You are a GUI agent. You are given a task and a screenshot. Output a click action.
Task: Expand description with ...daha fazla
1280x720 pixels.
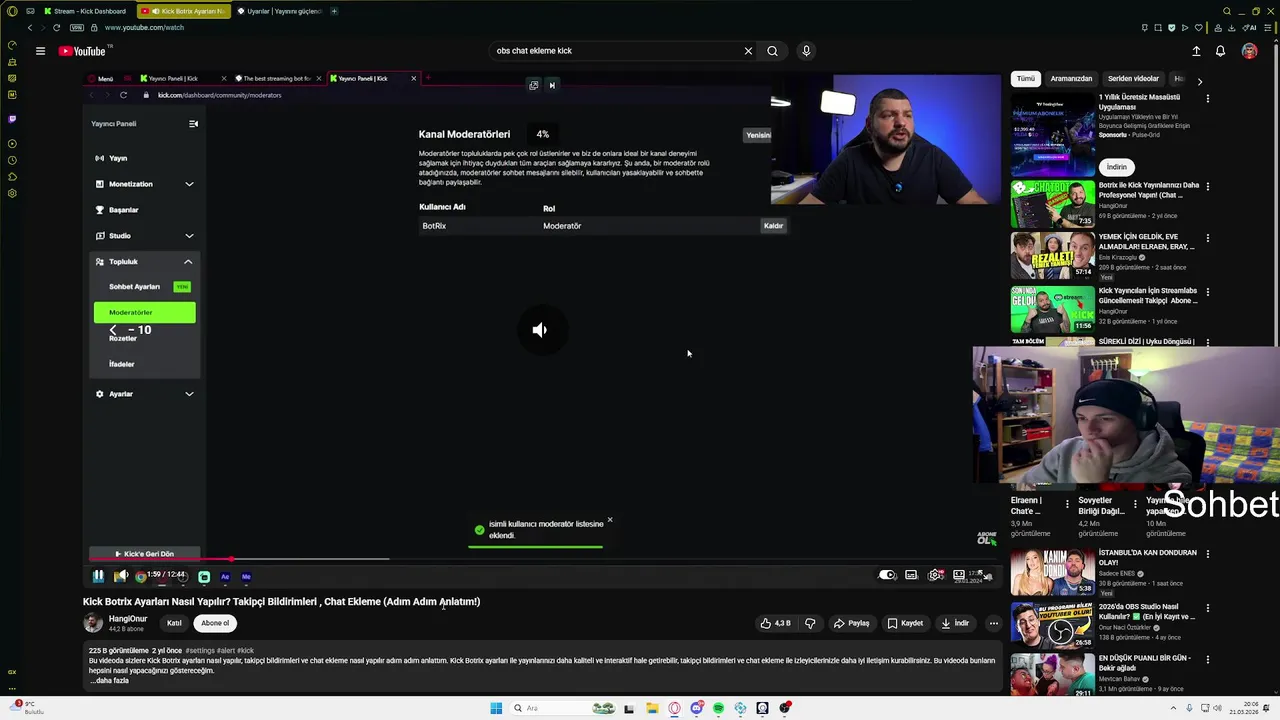[109, 681]
